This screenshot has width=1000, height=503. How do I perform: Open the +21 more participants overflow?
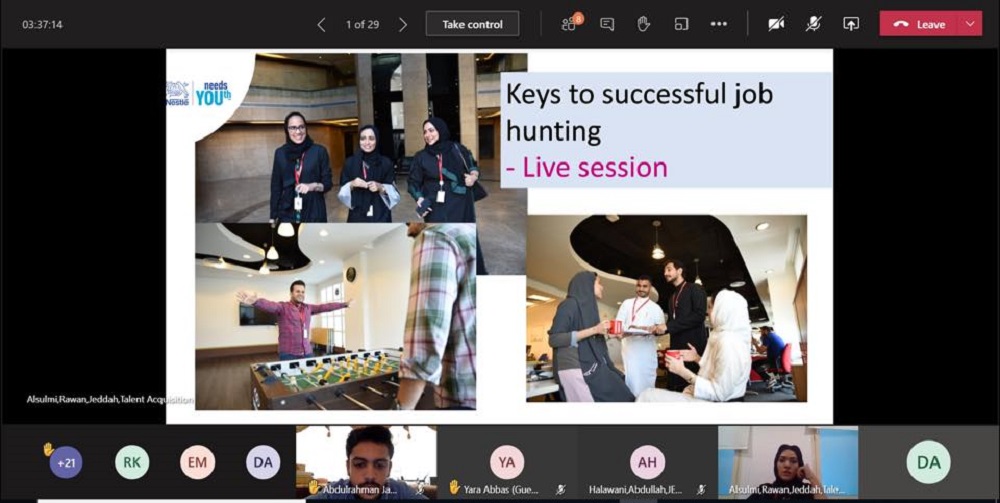point(66,462)
